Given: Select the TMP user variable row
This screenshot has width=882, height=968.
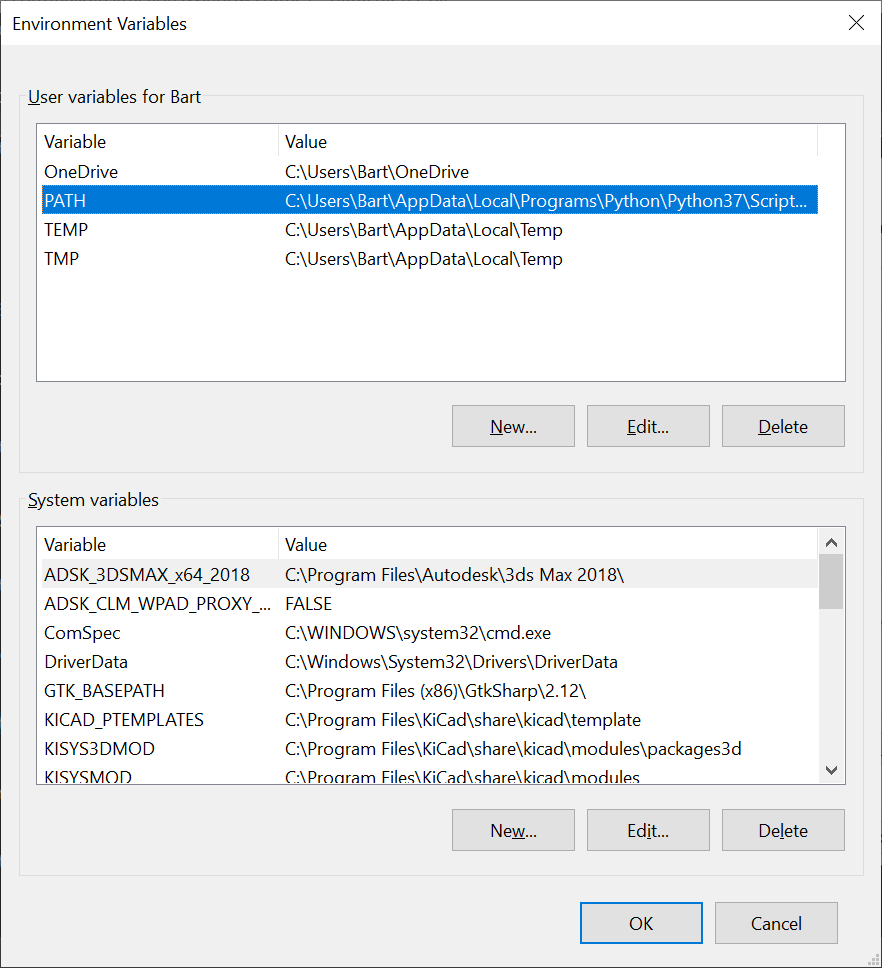Looking at the screenshot, I should [x=430, y=259].
